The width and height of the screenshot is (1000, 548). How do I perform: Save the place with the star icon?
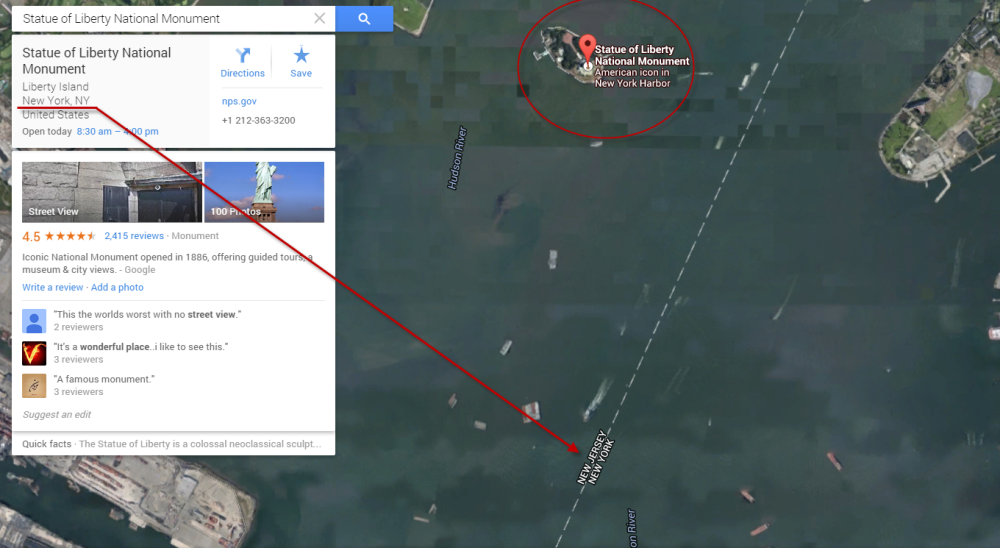pos(301,63)
